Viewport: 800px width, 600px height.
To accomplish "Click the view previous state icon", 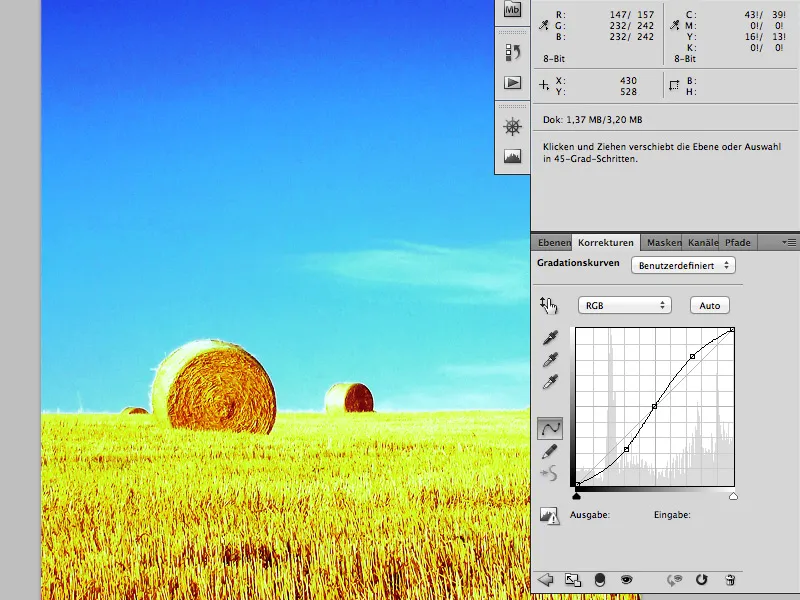I will coord(674,580).
